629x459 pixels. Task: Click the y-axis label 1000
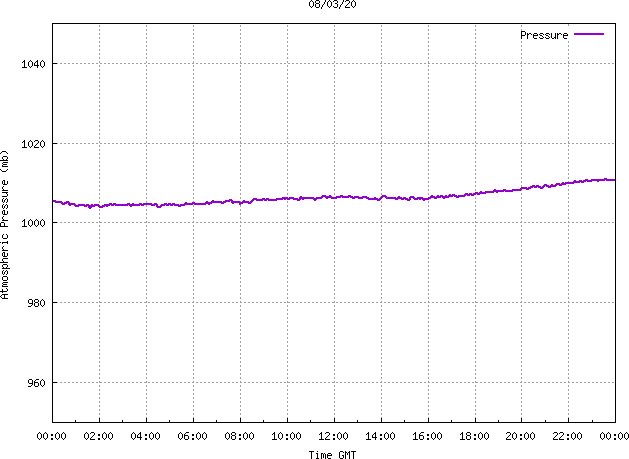click(33, 223)
